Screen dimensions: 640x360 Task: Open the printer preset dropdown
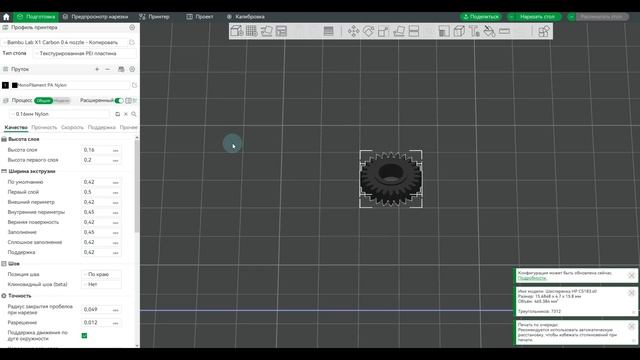click(64, 42)
